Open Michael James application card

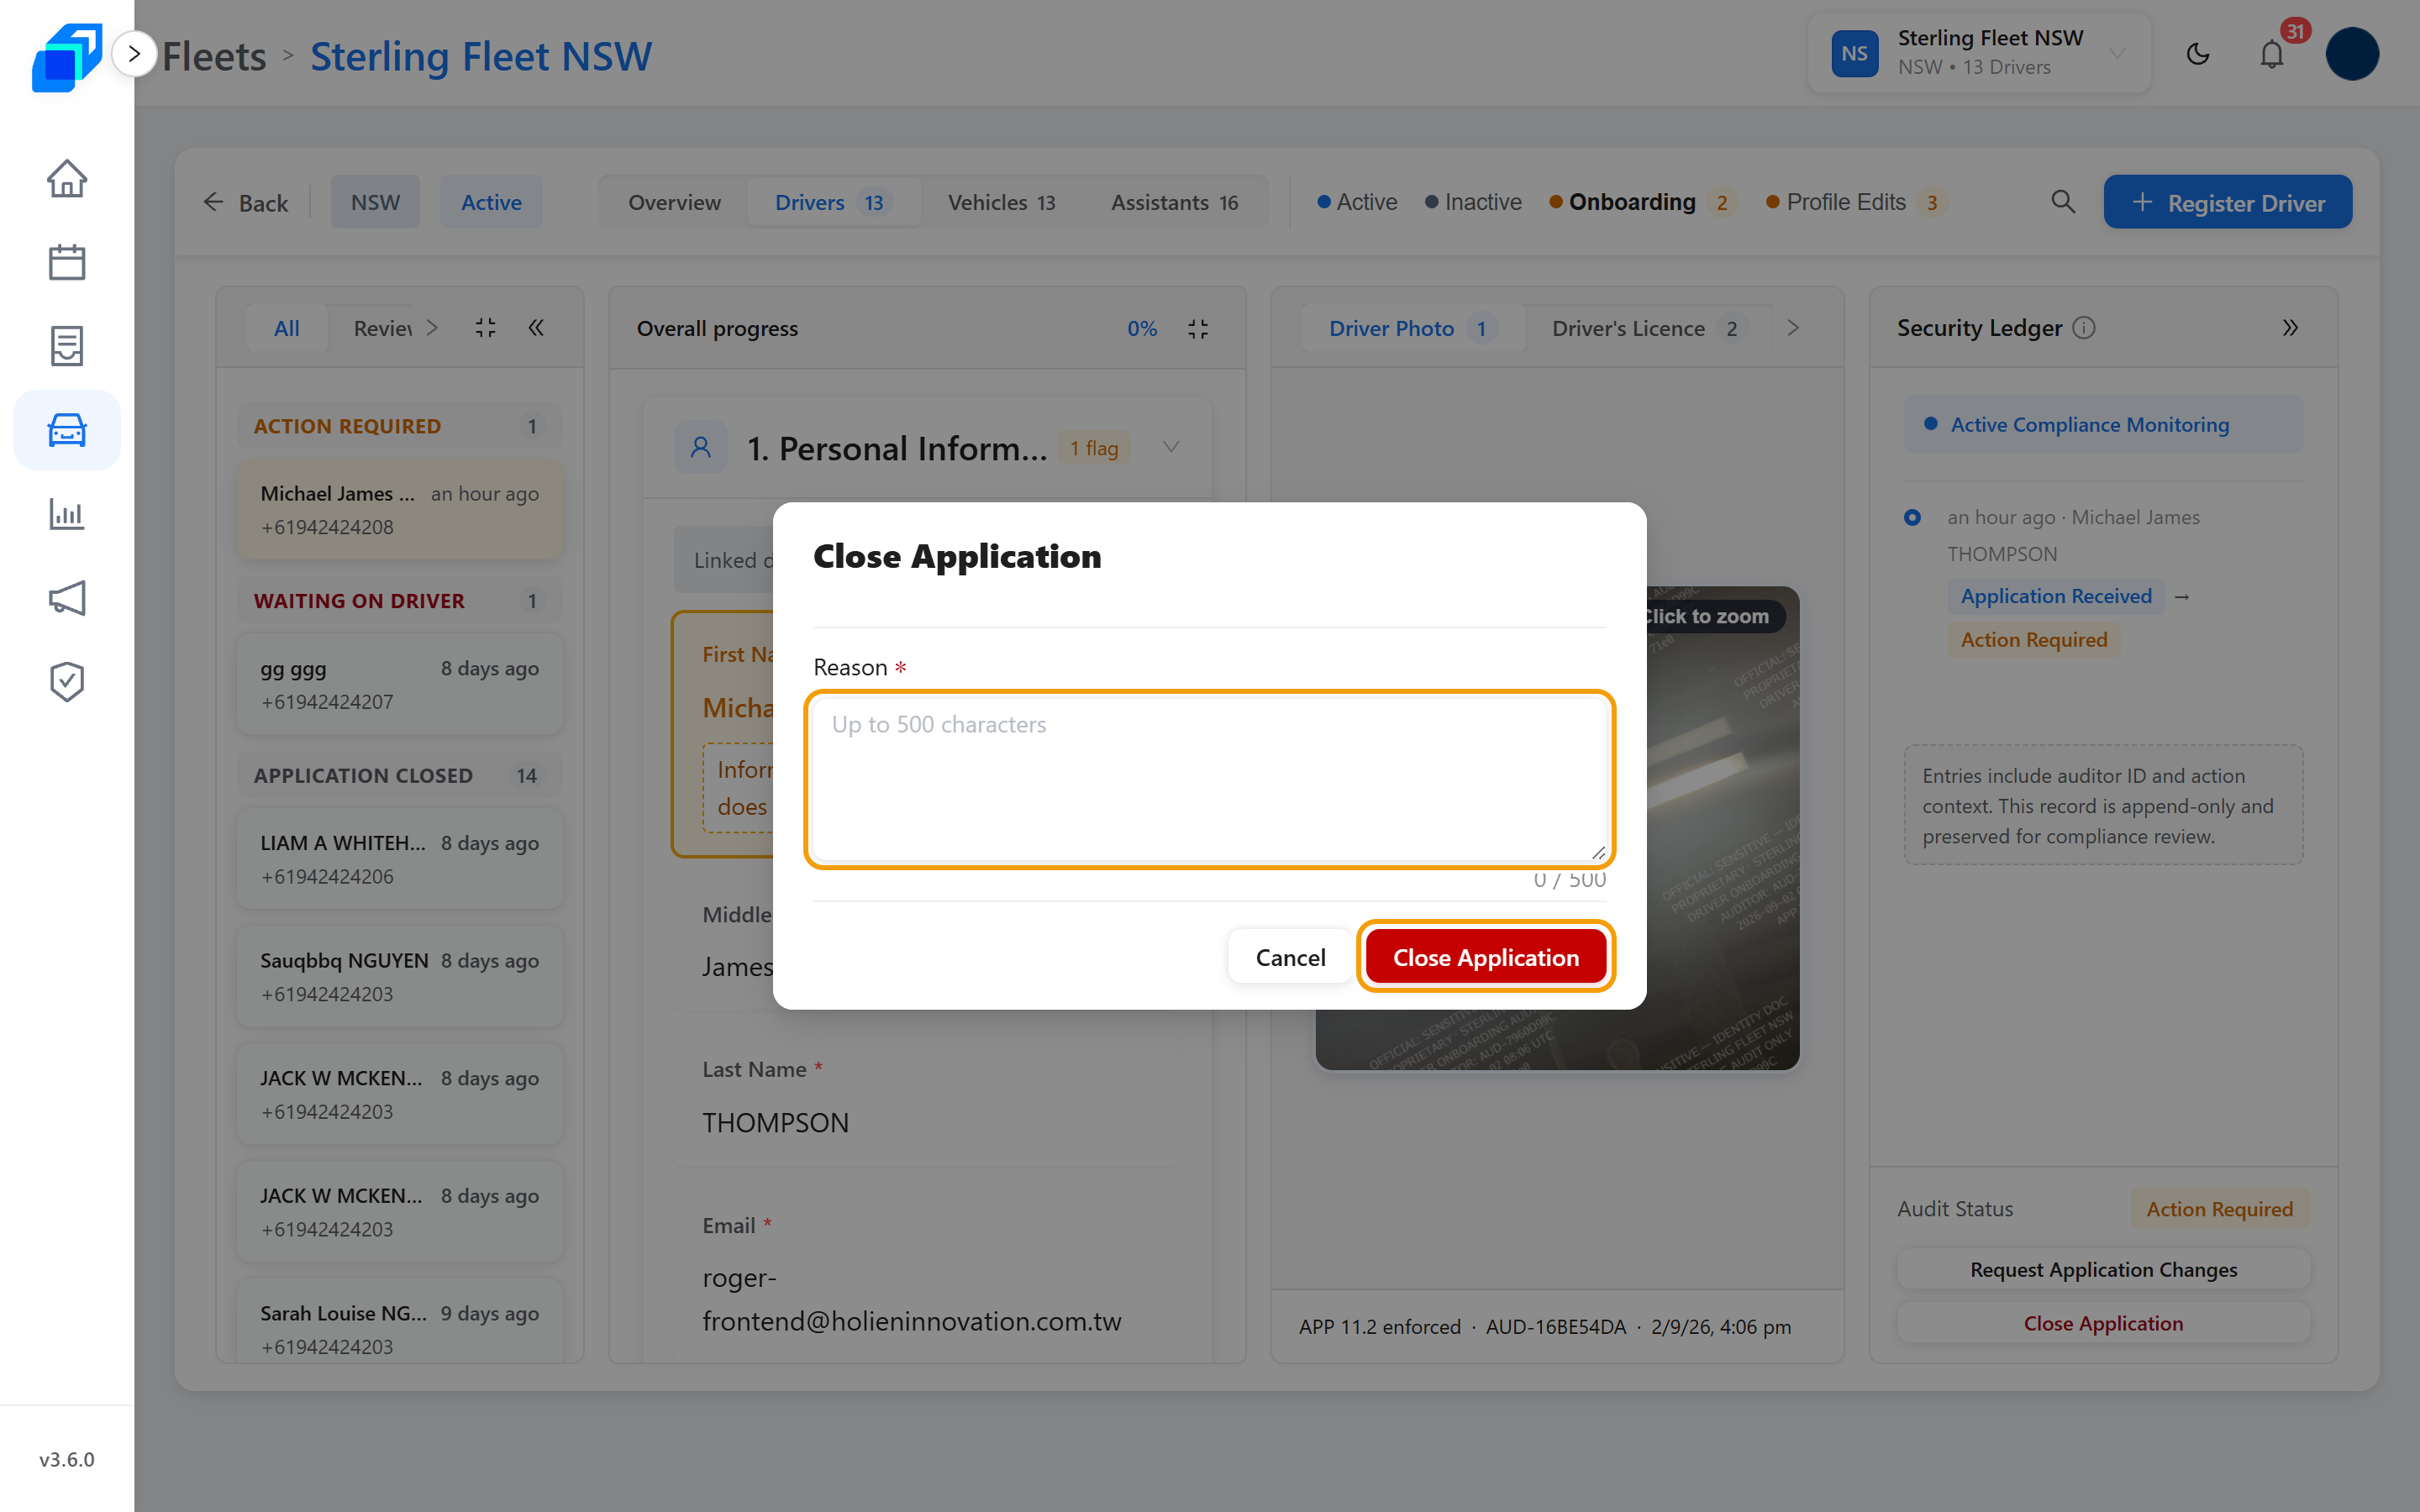coord(399,510)
